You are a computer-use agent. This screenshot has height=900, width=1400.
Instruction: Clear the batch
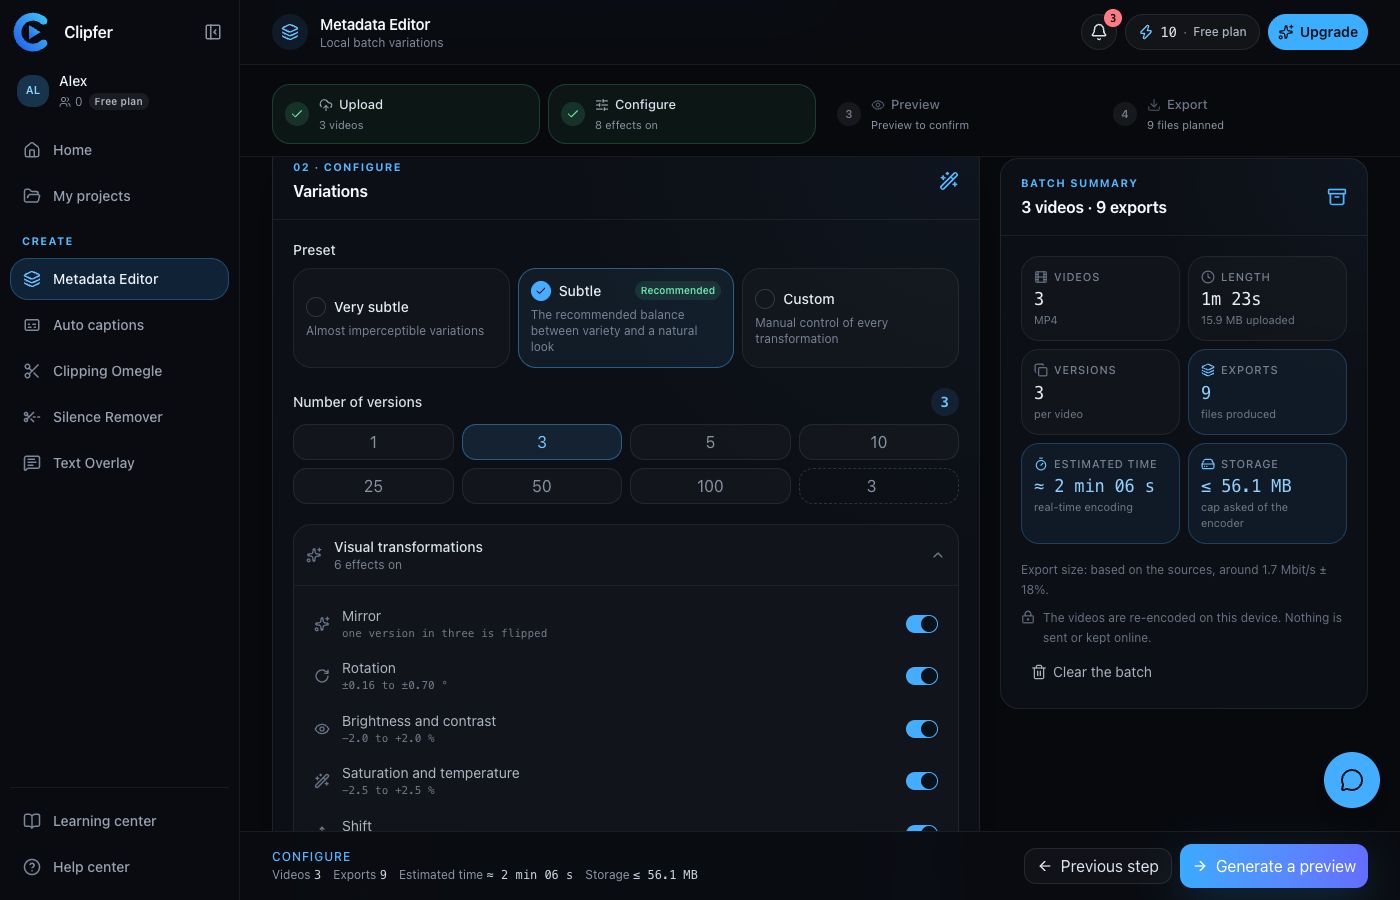[1092, 672]
